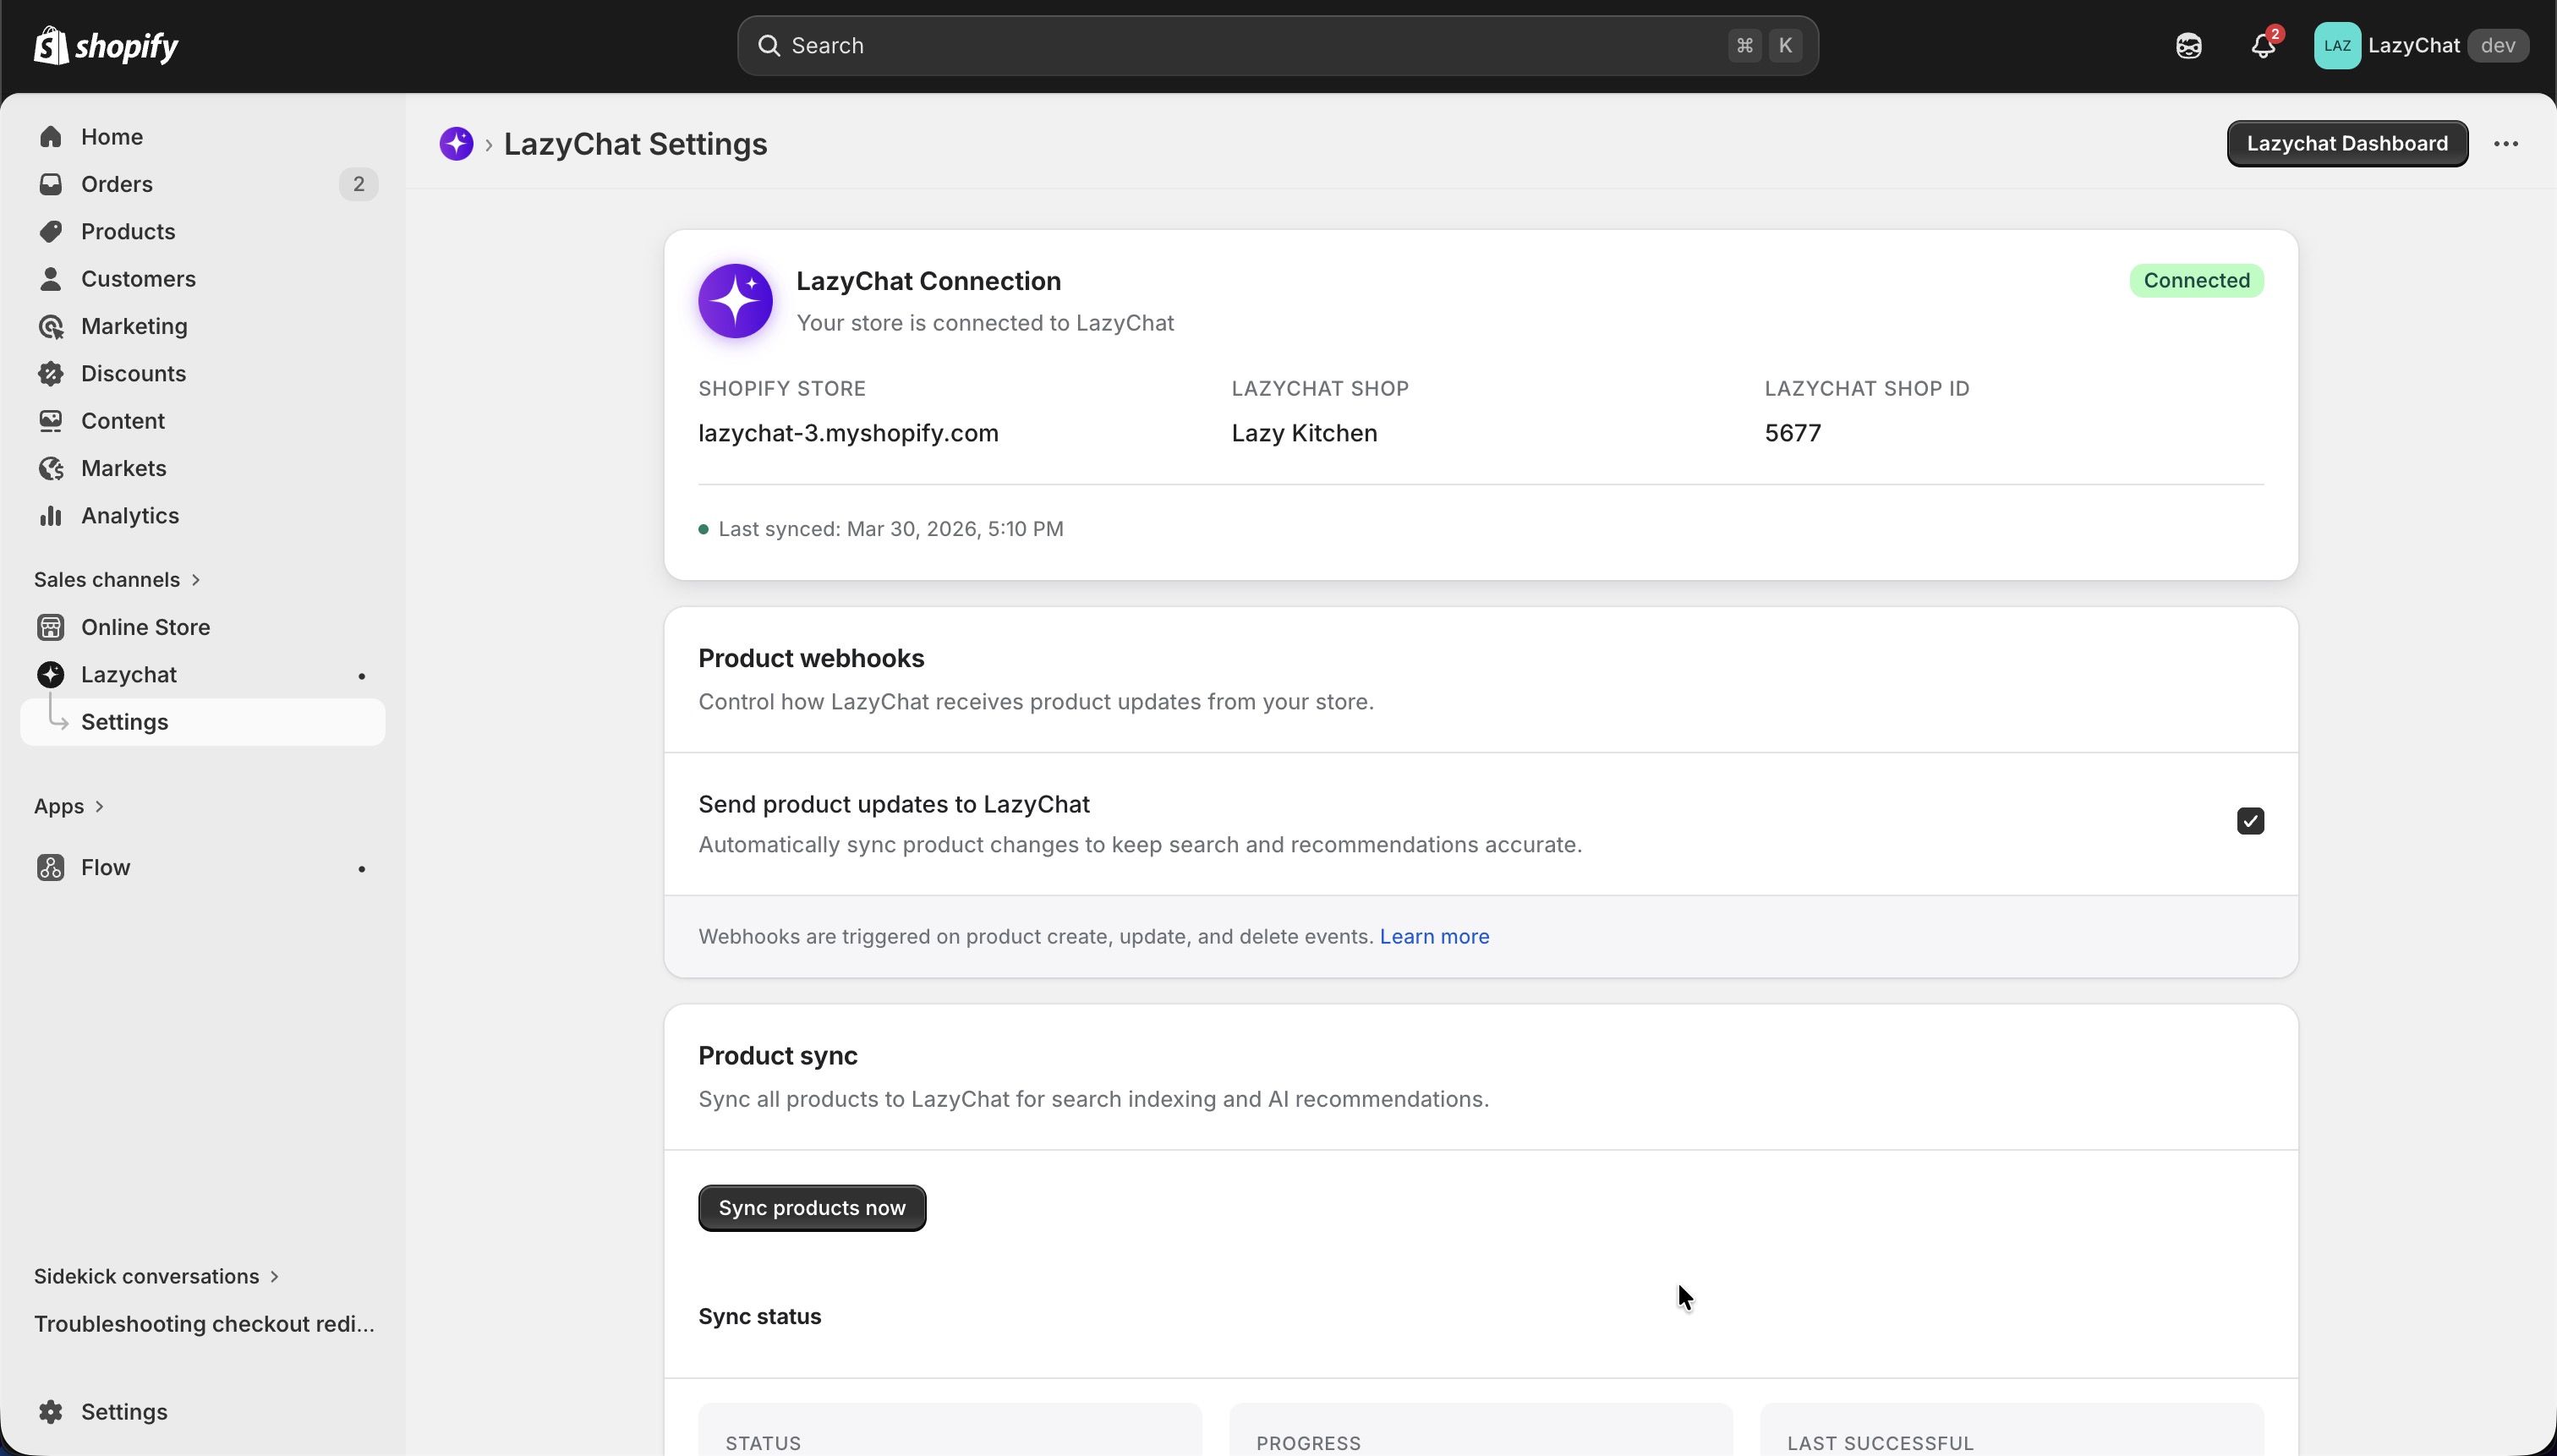2557x1456 pixels.
Task: Click the Shopify logo
Action: 106,46
